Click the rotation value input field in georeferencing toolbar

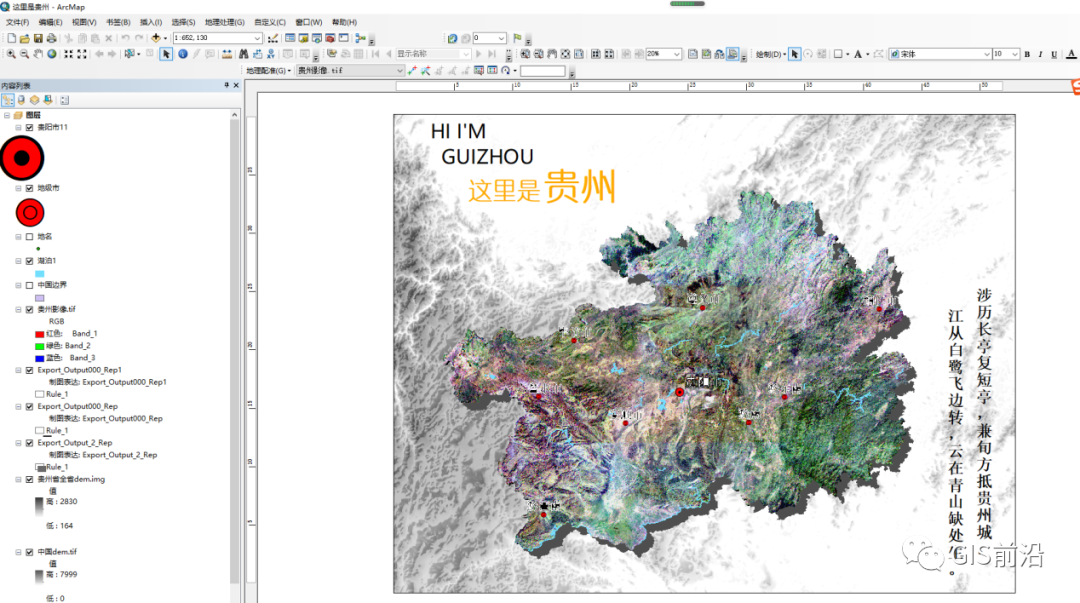click(543, 70)
